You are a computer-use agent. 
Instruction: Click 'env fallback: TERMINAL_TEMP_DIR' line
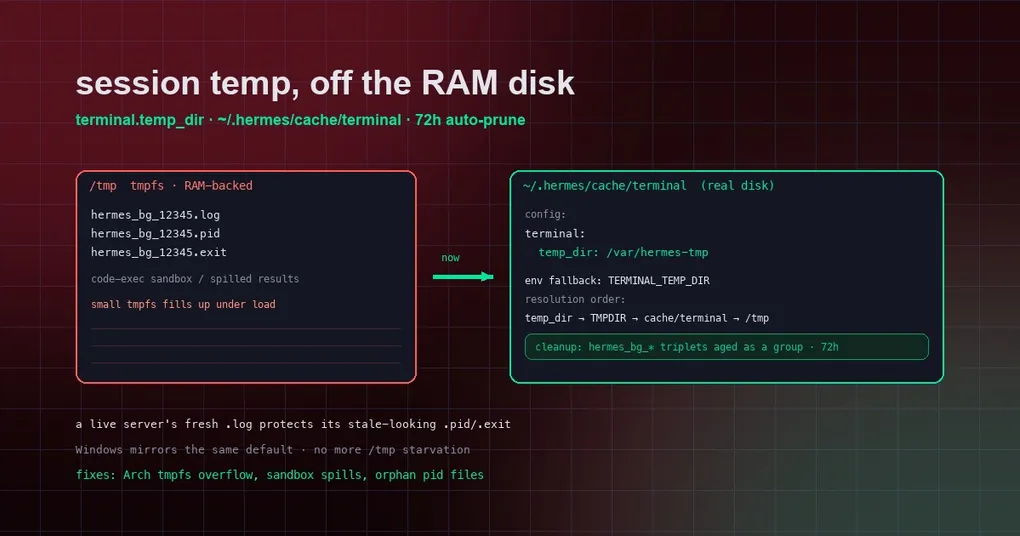coord(617,280)
